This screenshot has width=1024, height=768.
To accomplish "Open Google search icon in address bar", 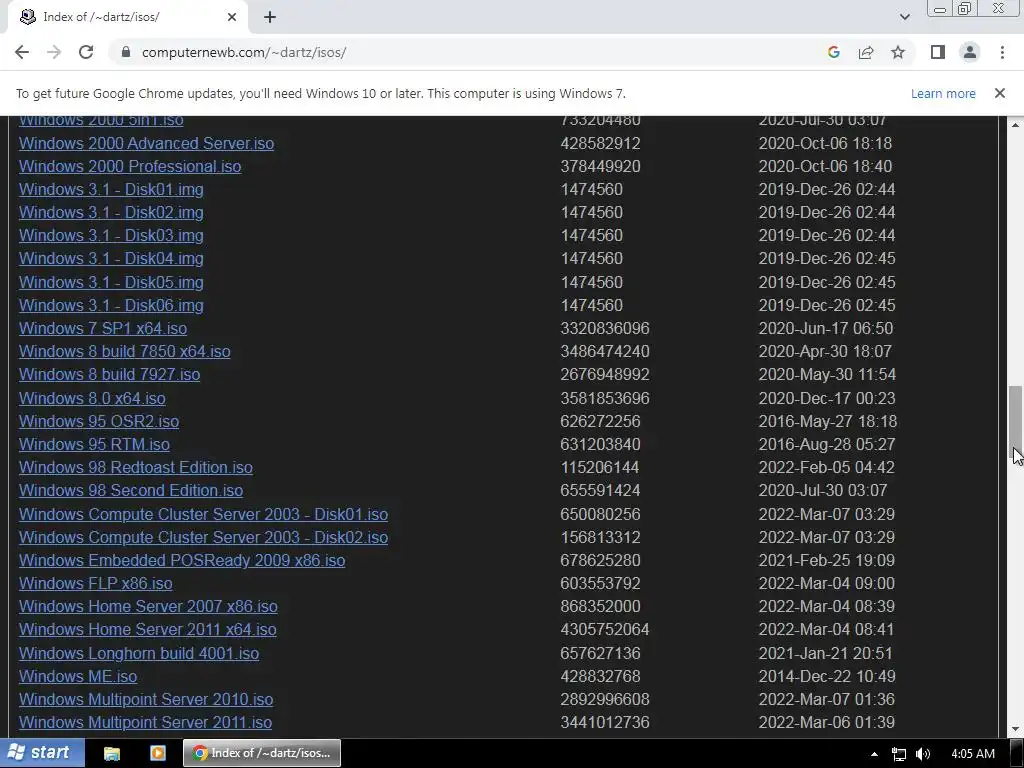I will (833, 52).
